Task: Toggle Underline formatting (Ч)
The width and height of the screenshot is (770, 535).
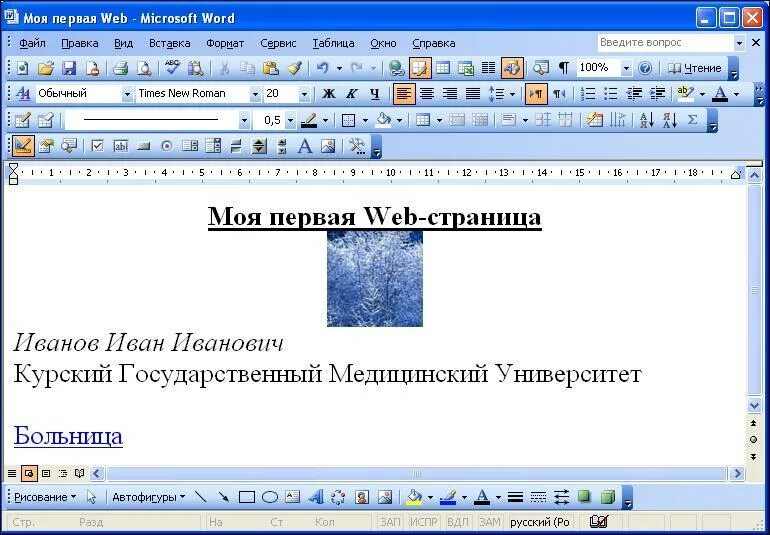Action: point(375,93)
